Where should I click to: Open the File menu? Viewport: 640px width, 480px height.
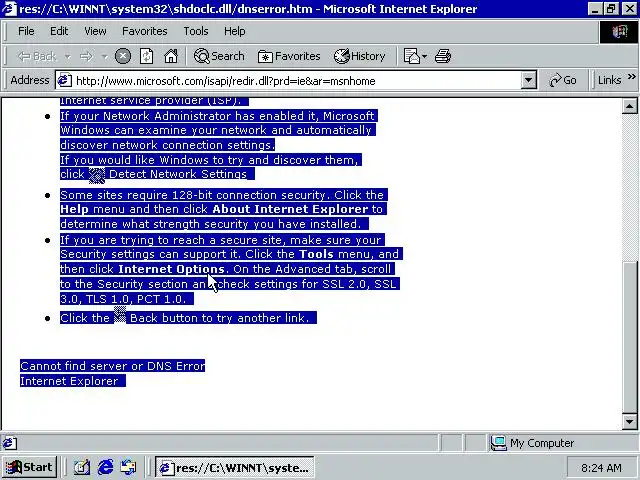(x=26, y=31)
